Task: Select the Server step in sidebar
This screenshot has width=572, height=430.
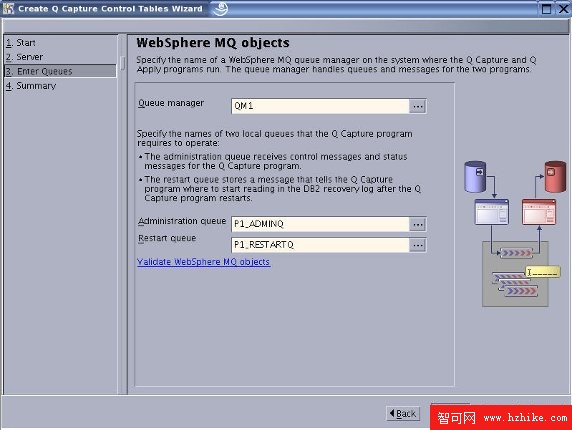Action: point(24,57)
